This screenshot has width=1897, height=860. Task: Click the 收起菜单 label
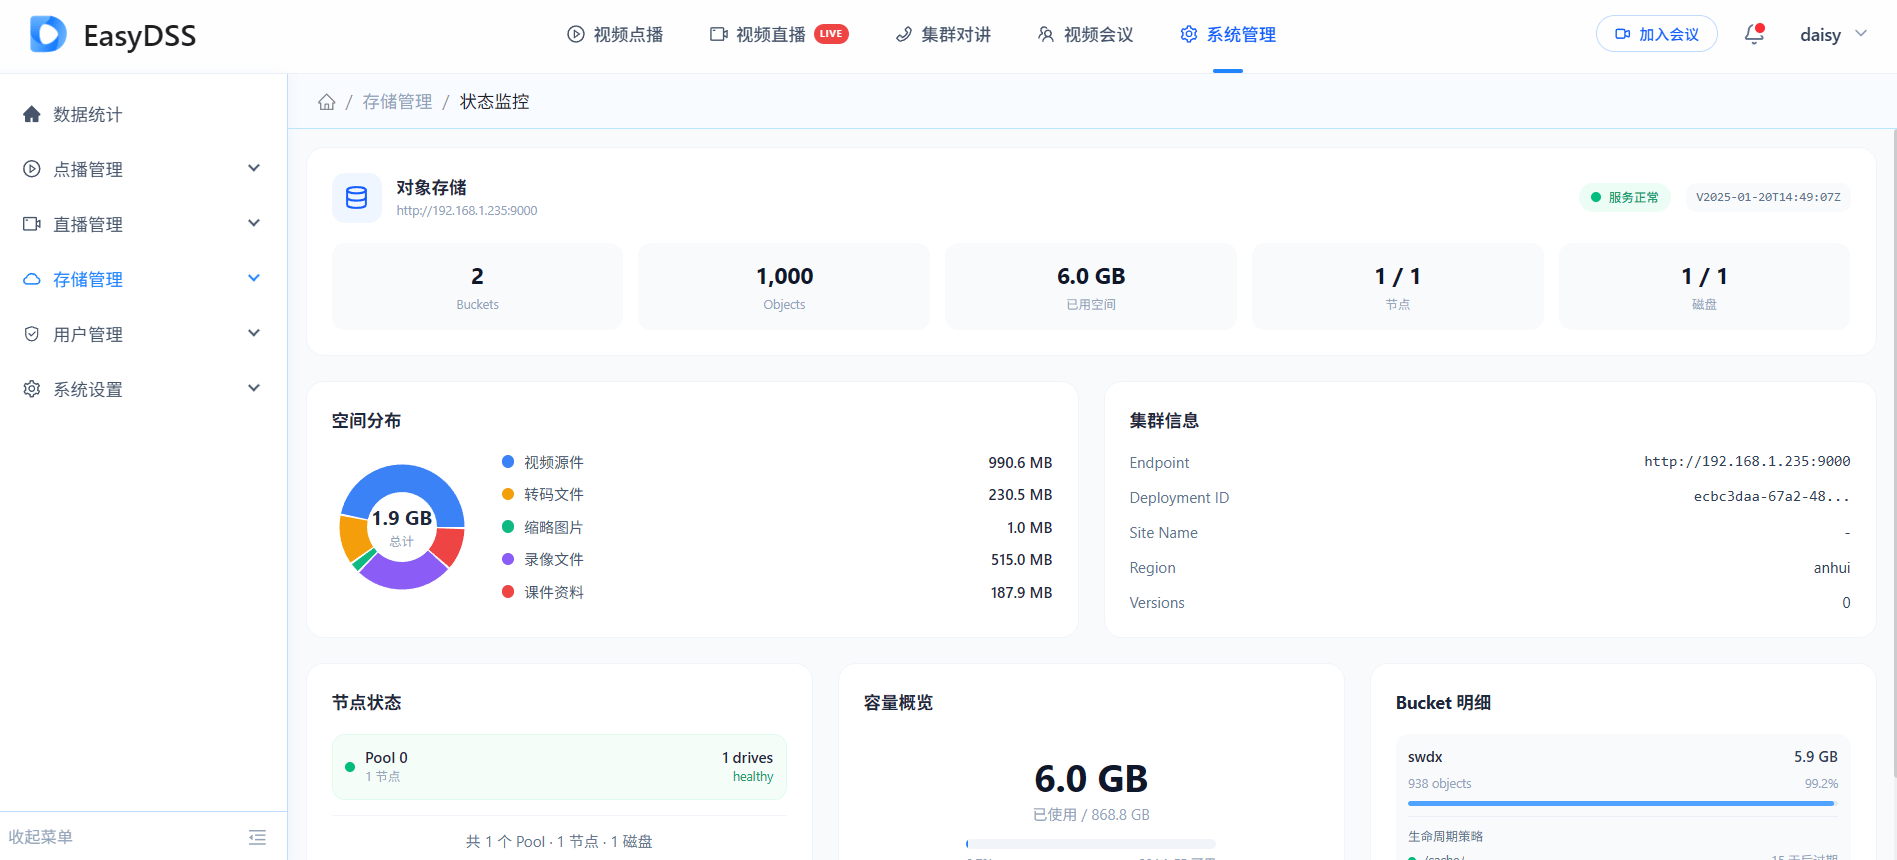pos(41,837)
